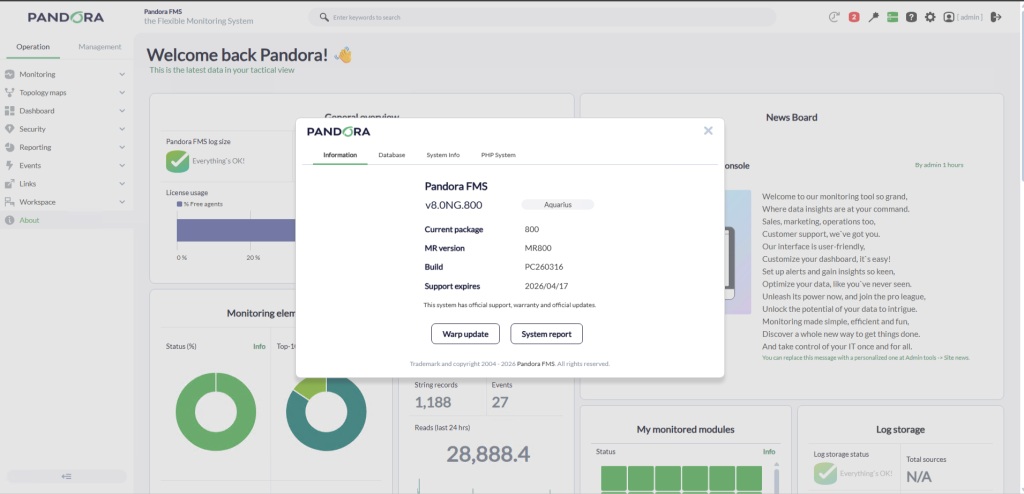
Task: Click the About info icon in sidebar
Action: [x=10, y=220]
